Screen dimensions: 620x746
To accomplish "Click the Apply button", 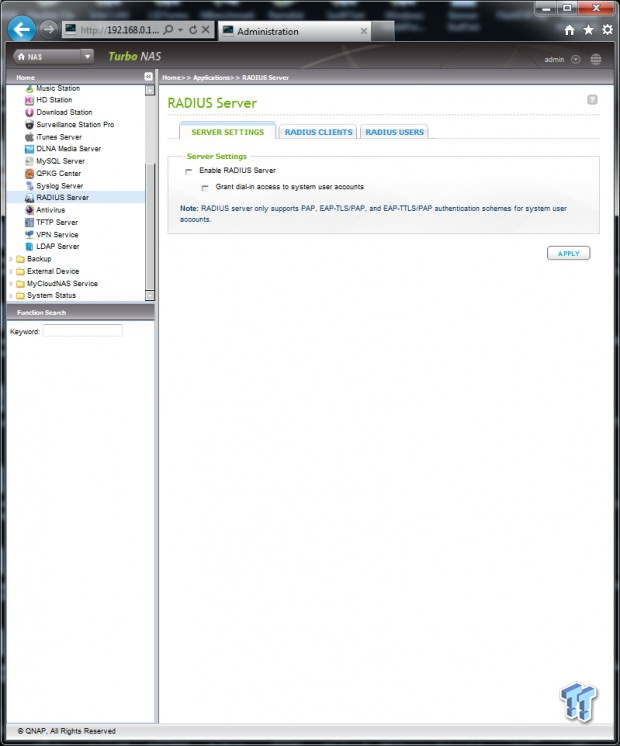I will pos(568,253).
